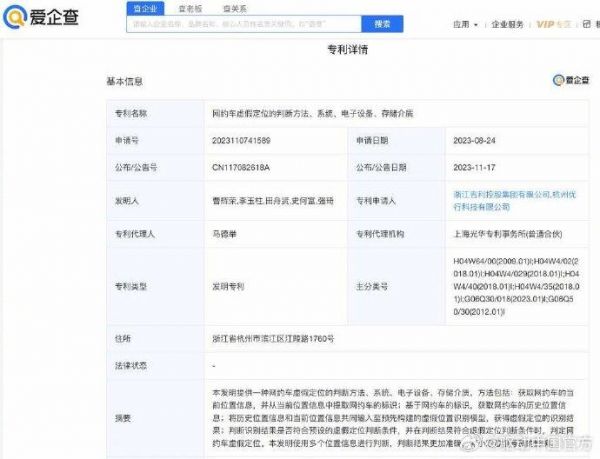This screenshot has height=459, width=600.
Task: Select the 查企业 search tab
Action: (x=144, y=7)
